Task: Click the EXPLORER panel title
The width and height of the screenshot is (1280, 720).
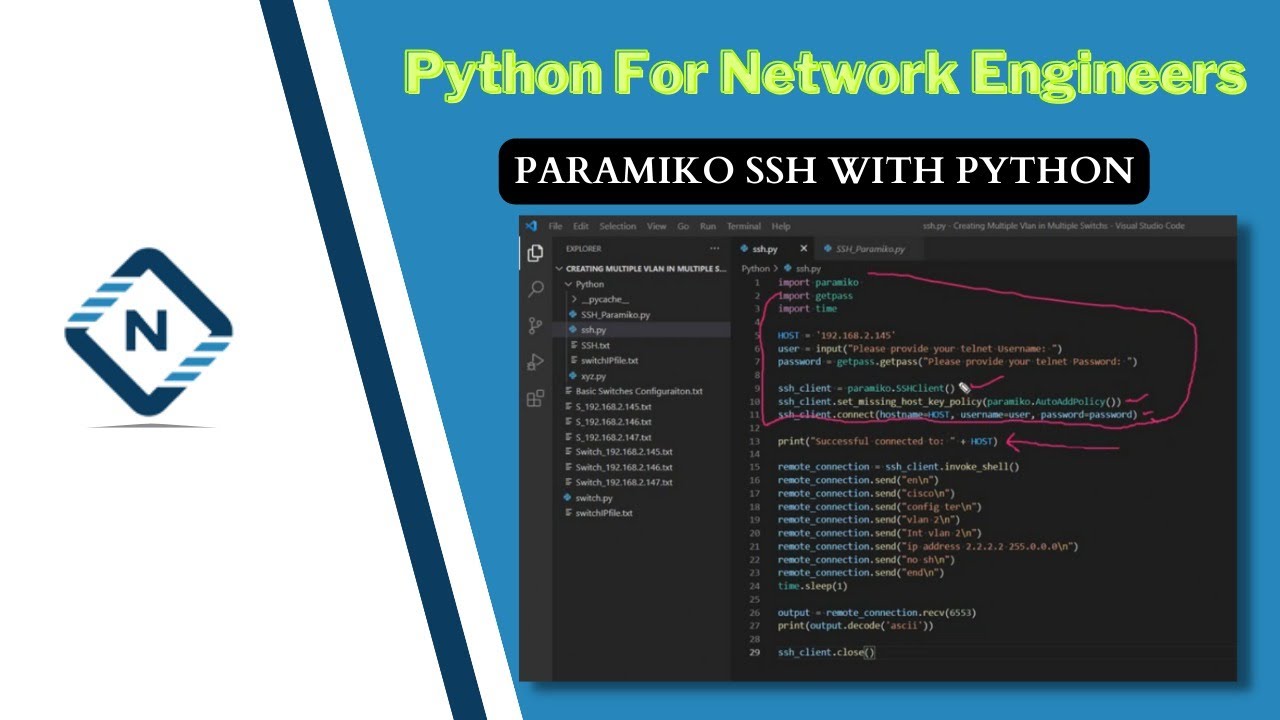Action: point(584,248)
